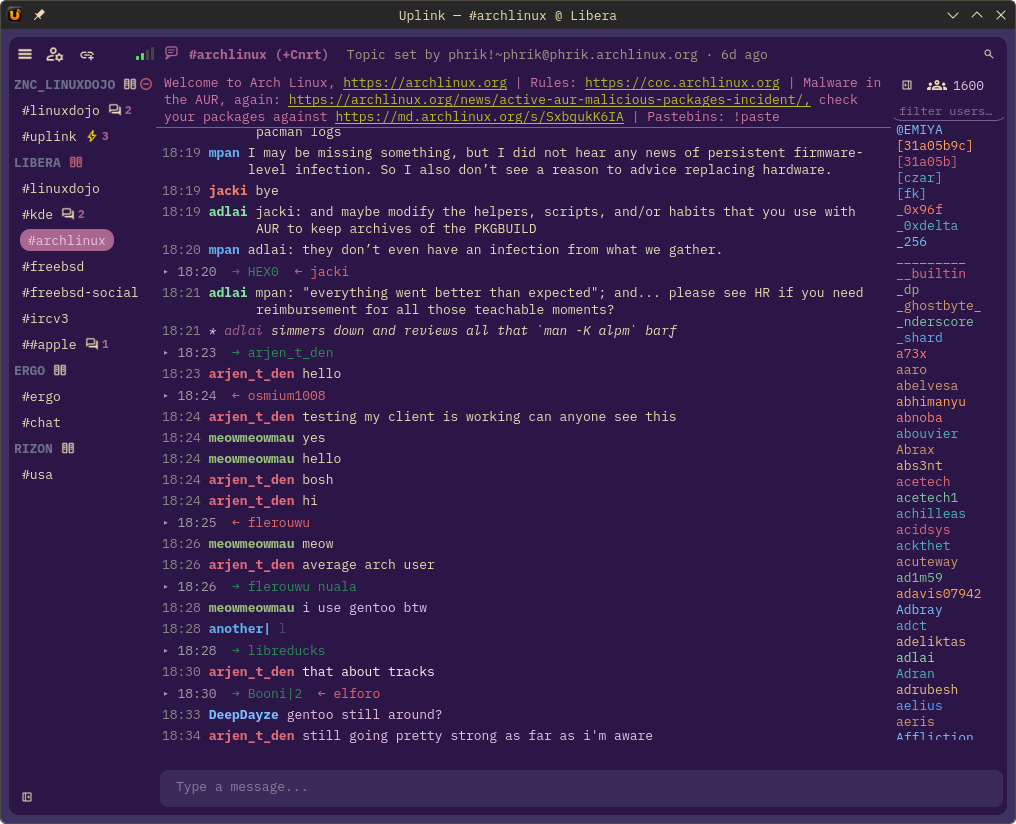Click the chat bubble icon beside #archlinux
Screen dimensions: 1016x824
[171, 53]
